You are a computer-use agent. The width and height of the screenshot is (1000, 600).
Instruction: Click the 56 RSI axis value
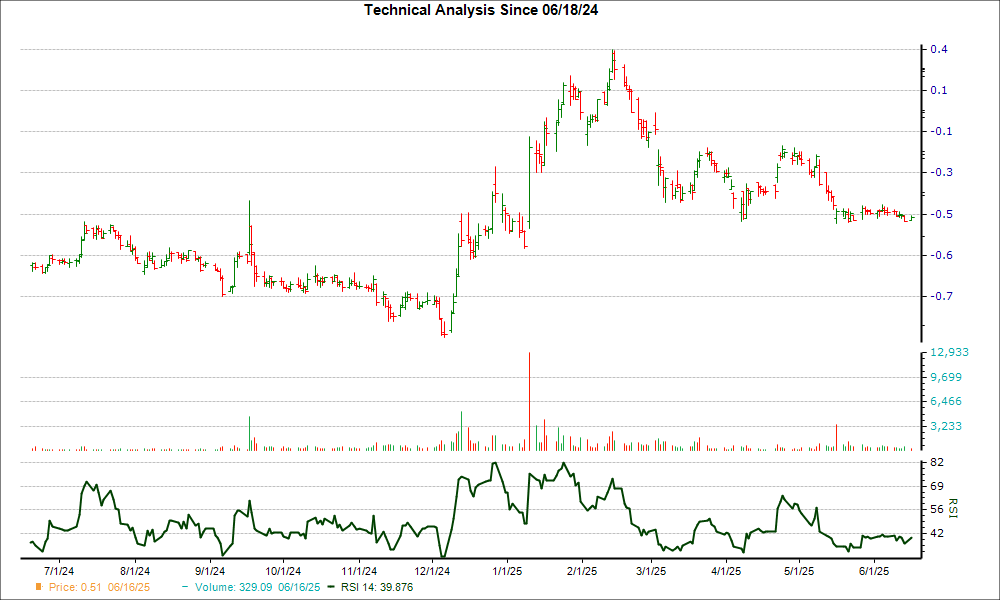[938, 509]
